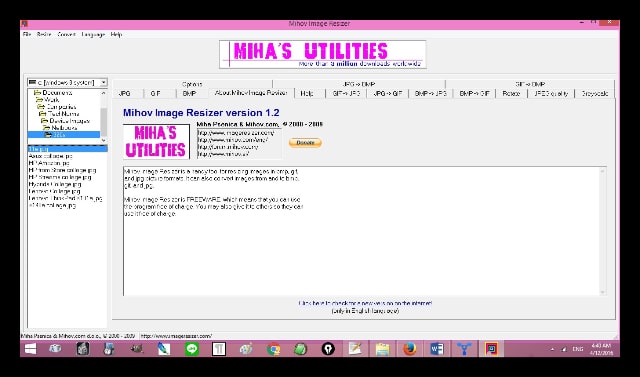This screenshot has width=640, height=377.
Task: Click the check for new version link
Action: (365, 303)
